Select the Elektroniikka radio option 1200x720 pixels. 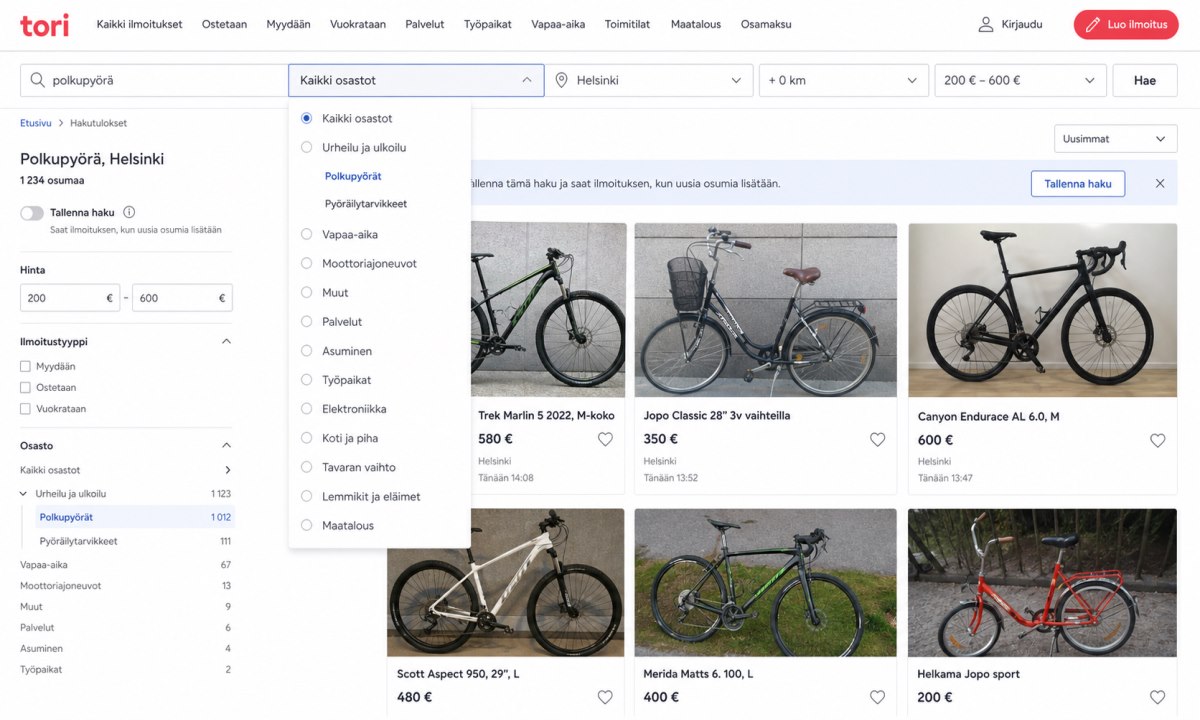[307, 409]
